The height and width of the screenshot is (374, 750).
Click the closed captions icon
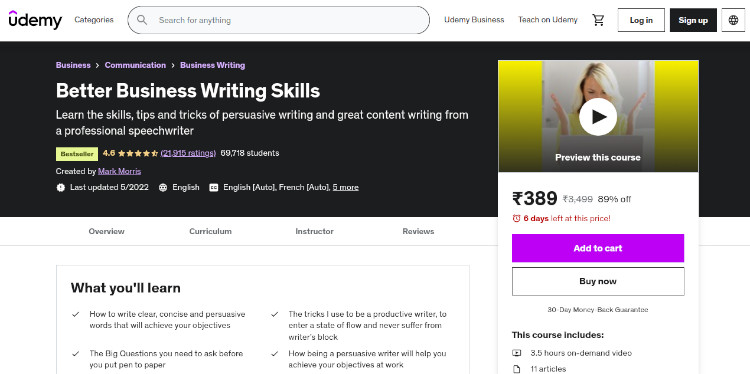[x=214, y=187]
